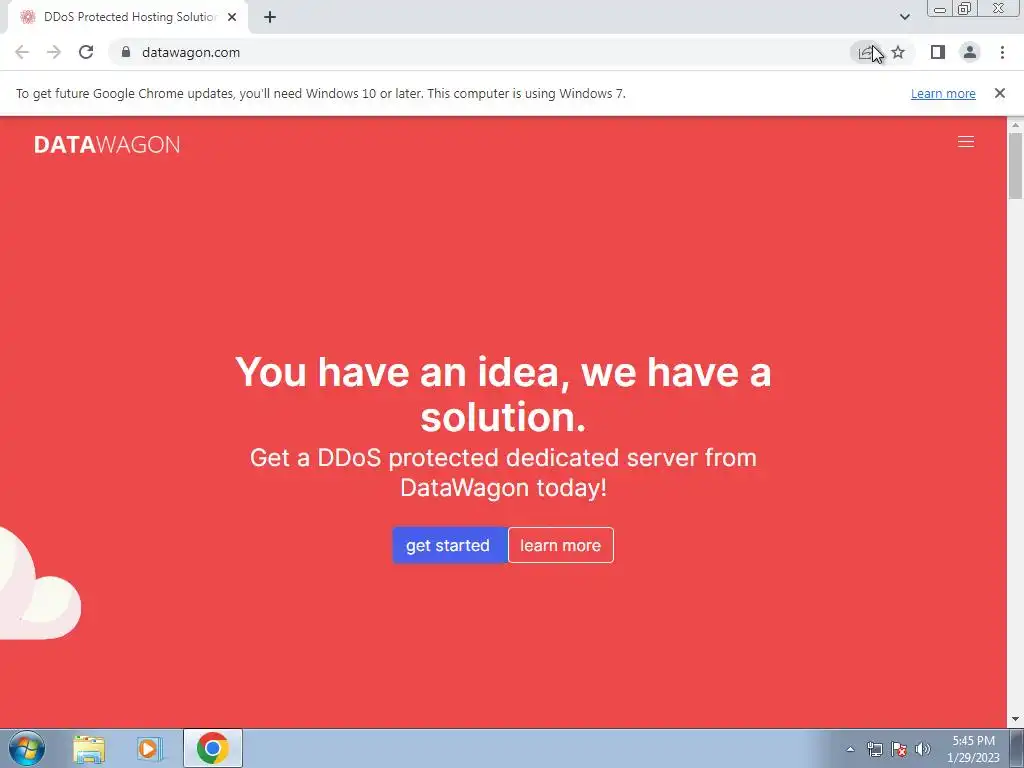1024x768 pixels.
Task: Click the Show desktop strip
Action: point(1017,748)
